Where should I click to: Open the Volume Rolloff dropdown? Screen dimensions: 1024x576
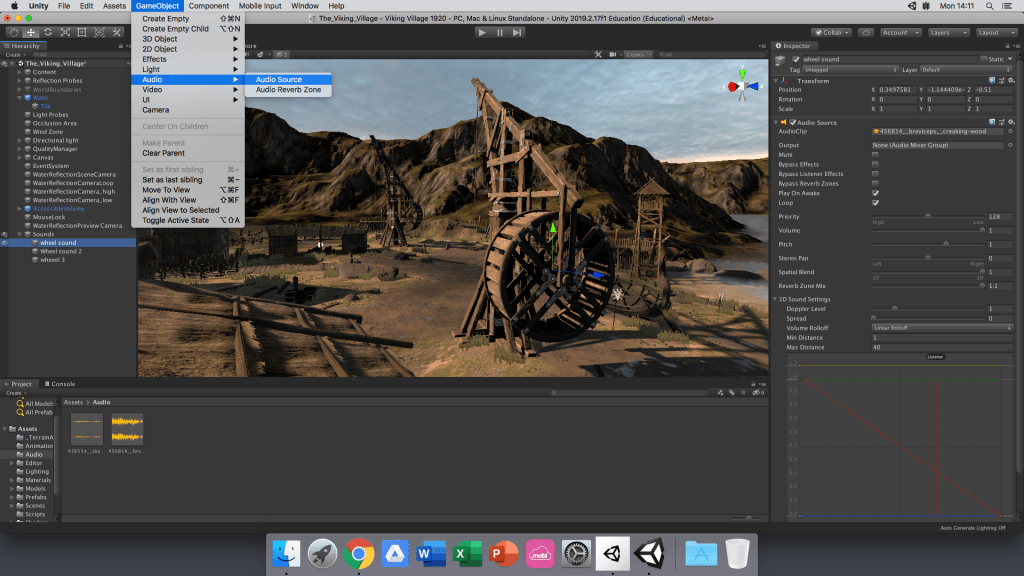pyautogui.click(x=941, y=328)
